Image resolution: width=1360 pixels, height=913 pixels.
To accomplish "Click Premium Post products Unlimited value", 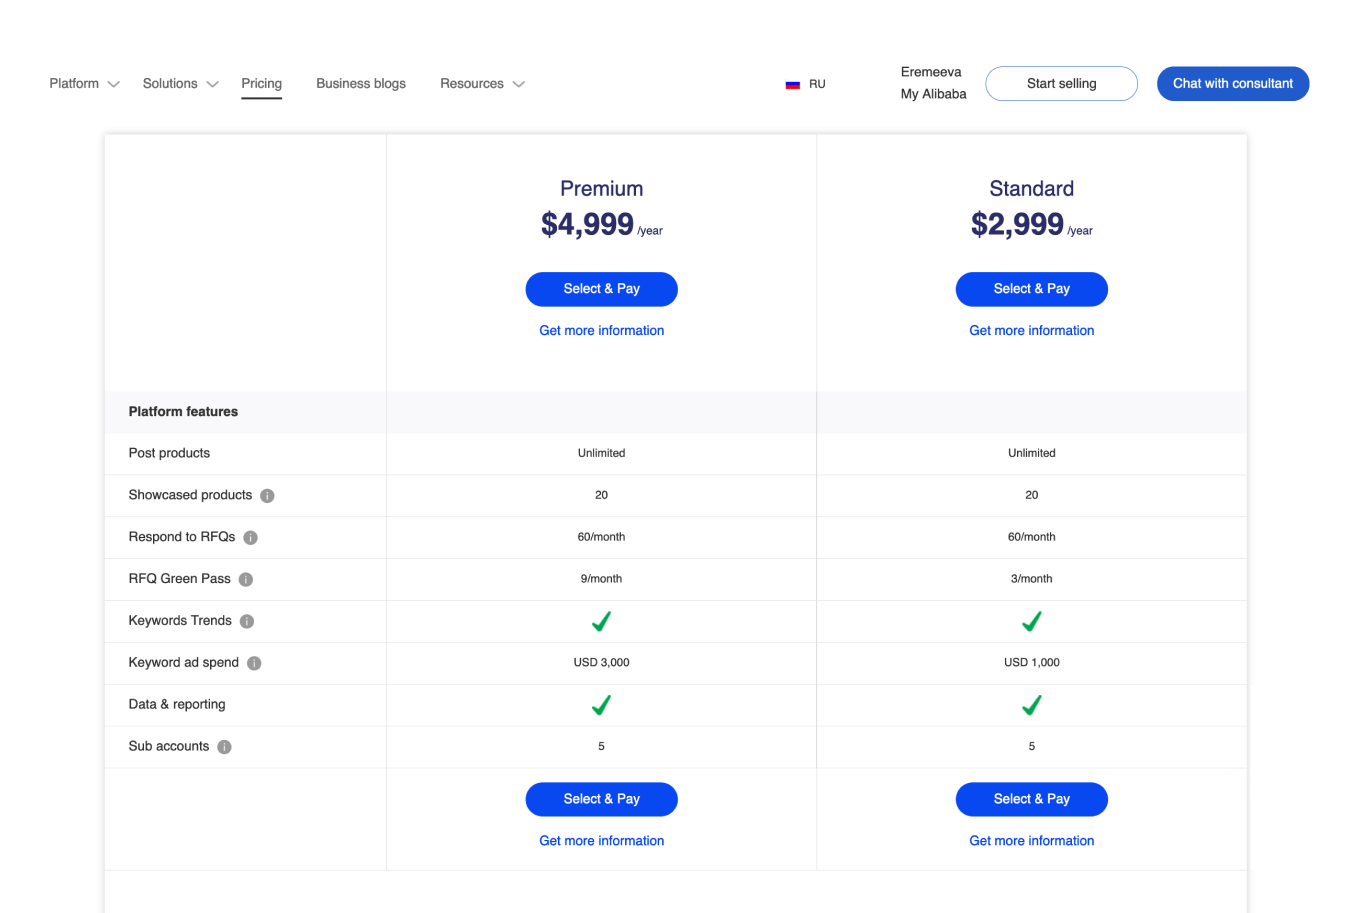I will (601, 453).
